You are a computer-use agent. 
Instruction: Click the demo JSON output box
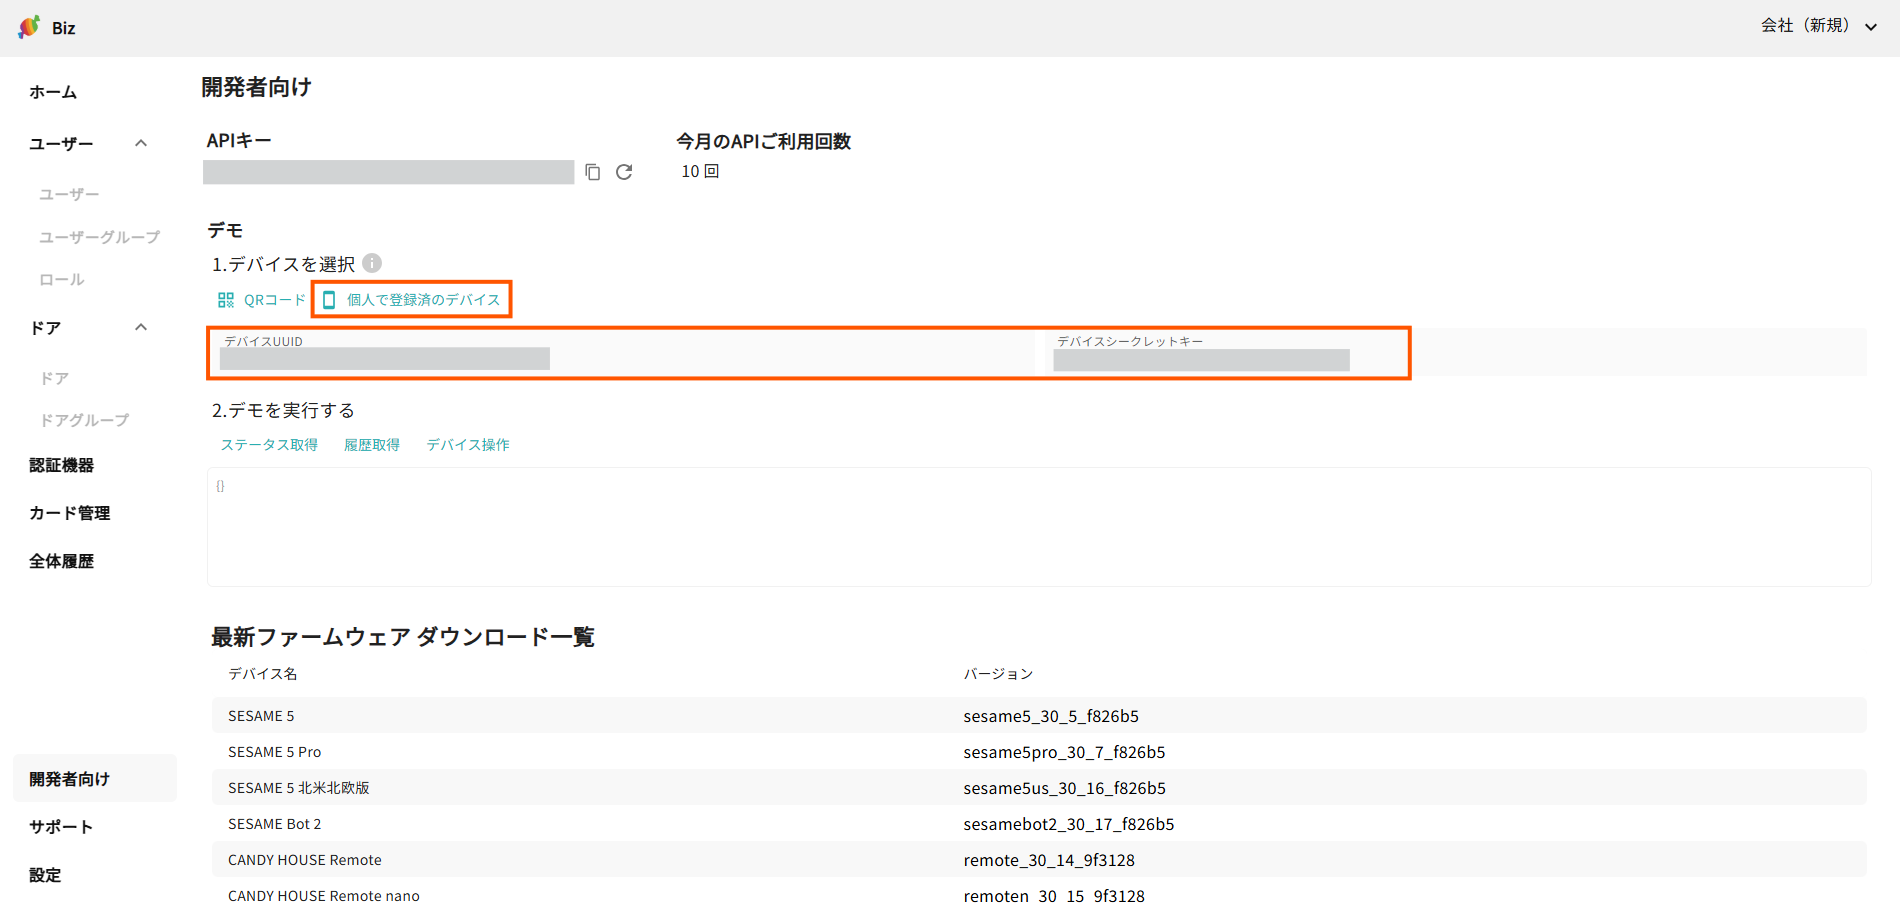click(x=1039, y=527)
